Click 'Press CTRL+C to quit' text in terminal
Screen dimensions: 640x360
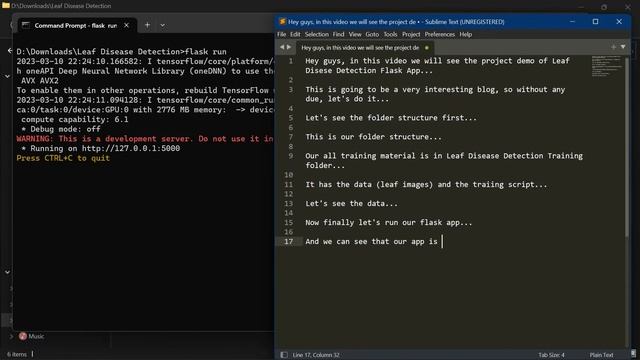point(63,158)
